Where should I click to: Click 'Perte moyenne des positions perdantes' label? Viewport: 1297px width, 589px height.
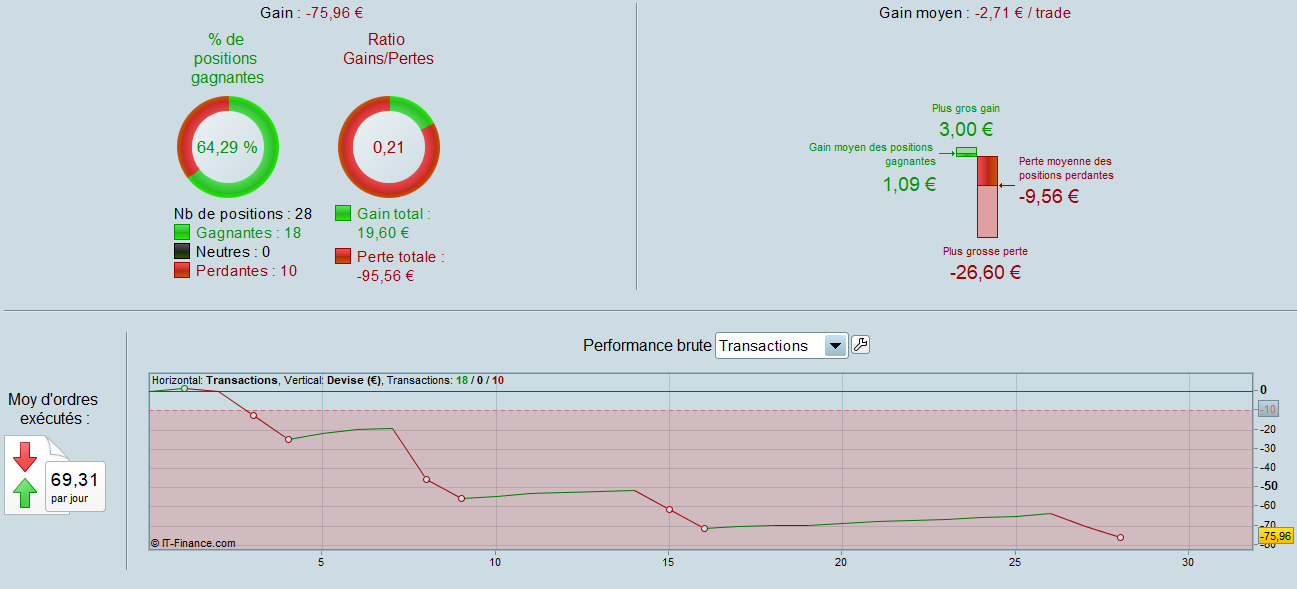click(x=1065, y=168)
